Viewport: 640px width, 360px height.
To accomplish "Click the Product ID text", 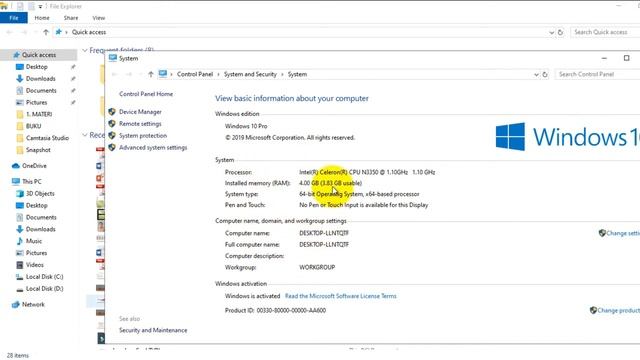I will point(275,310).
